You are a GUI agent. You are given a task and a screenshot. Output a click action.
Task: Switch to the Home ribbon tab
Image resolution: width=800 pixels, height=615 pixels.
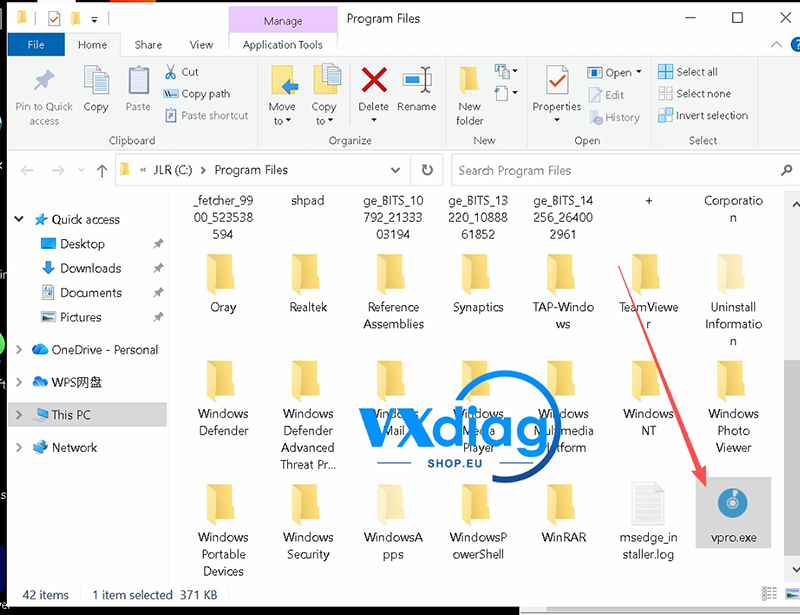pyautogui.click(x=92, y=45)
